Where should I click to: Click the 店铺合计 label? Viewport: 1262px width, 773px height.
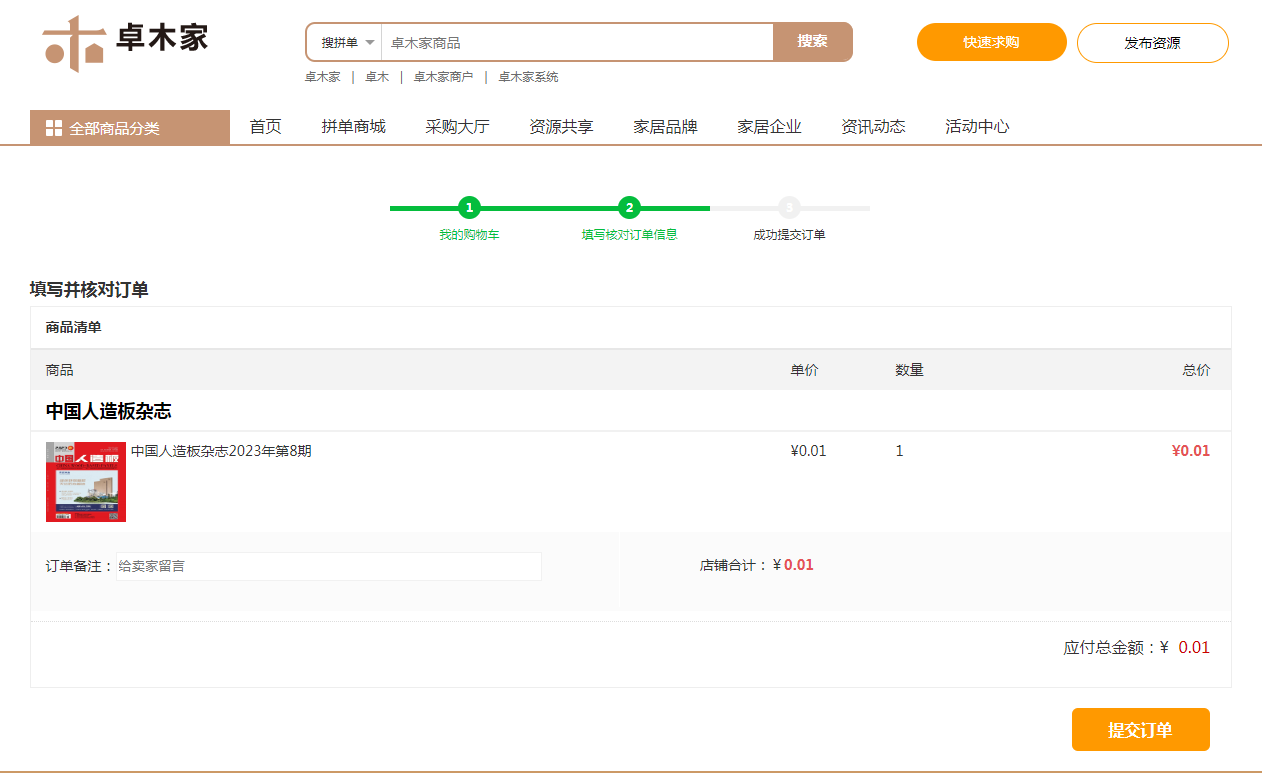[x=734, y=565]
